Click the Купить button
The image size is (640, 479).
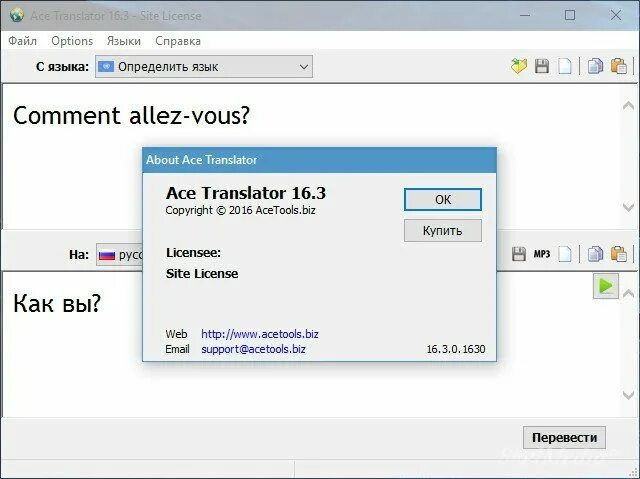443,231
